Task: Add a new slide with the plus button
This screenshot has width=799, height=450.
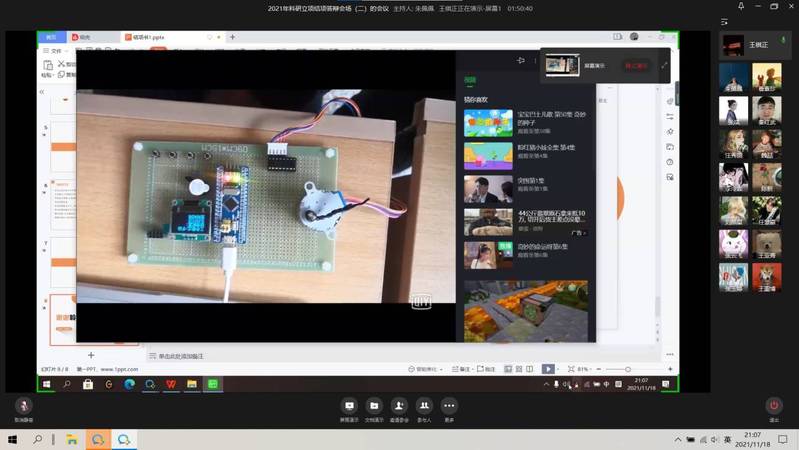Action: tap(91, 355)
